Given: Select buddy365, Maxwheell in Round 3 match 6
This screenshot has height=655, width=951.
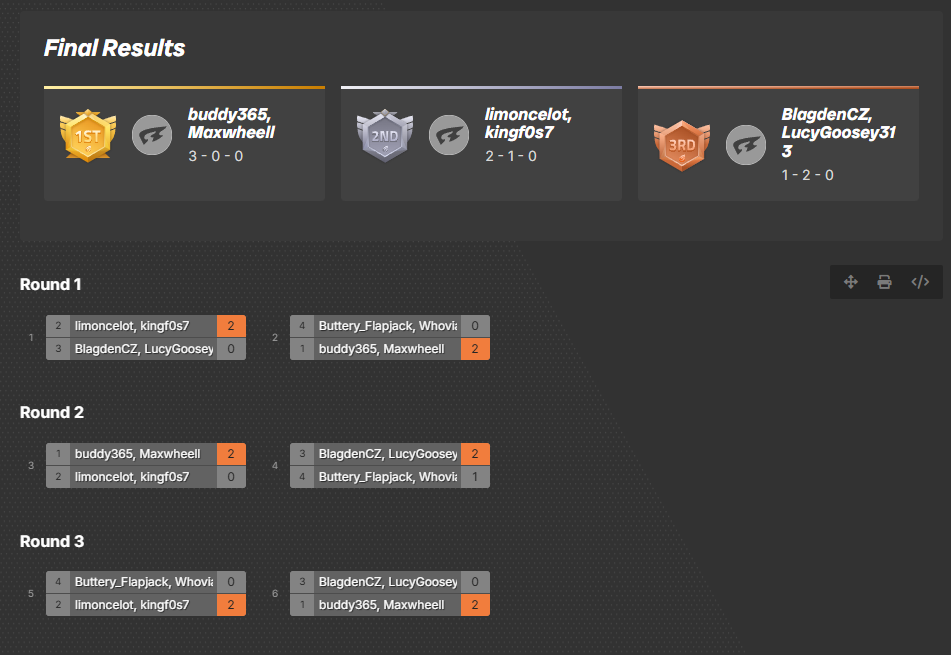Looking at the screenshot, I should point(387,605).
